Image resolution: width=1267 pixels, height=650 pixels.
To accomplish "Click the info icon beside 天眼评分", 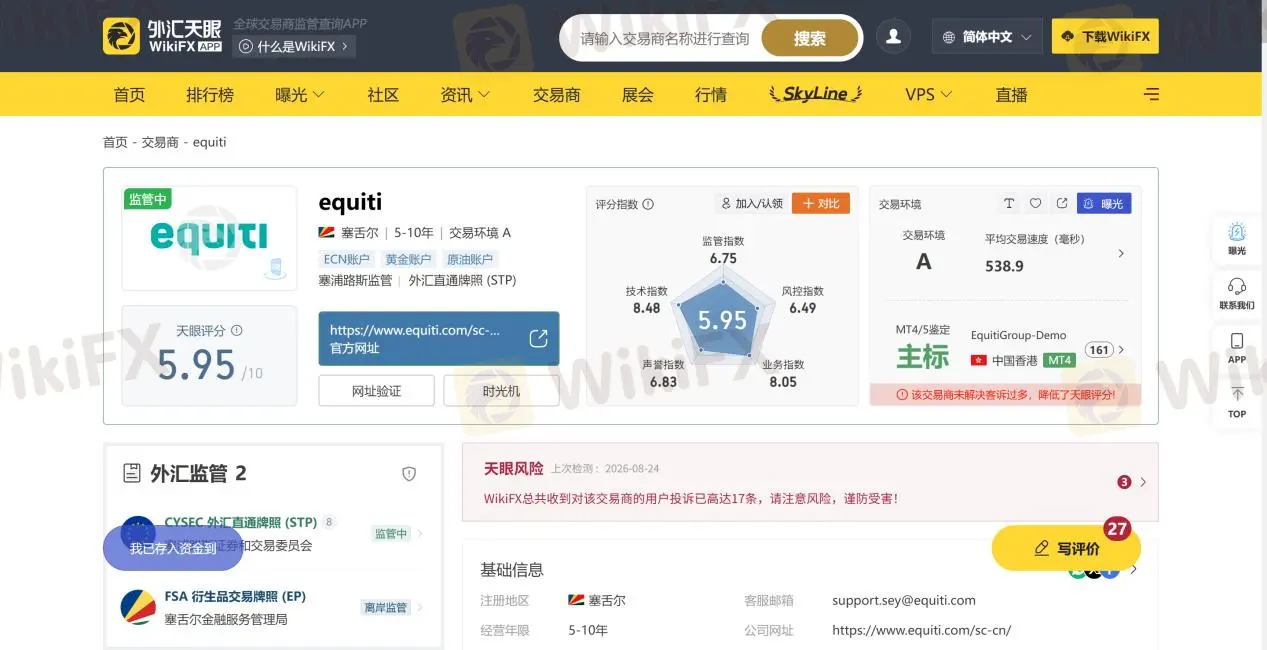I will tap(237, 330).
